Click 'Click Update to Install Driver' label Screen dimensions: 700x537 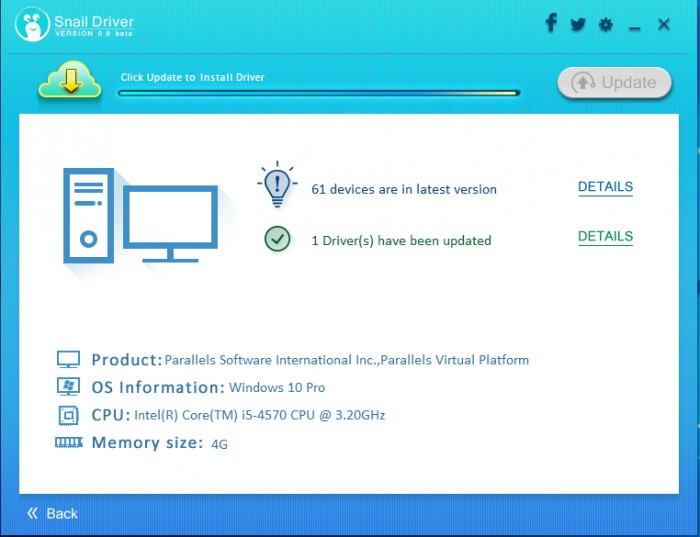(x=192, y=77)
